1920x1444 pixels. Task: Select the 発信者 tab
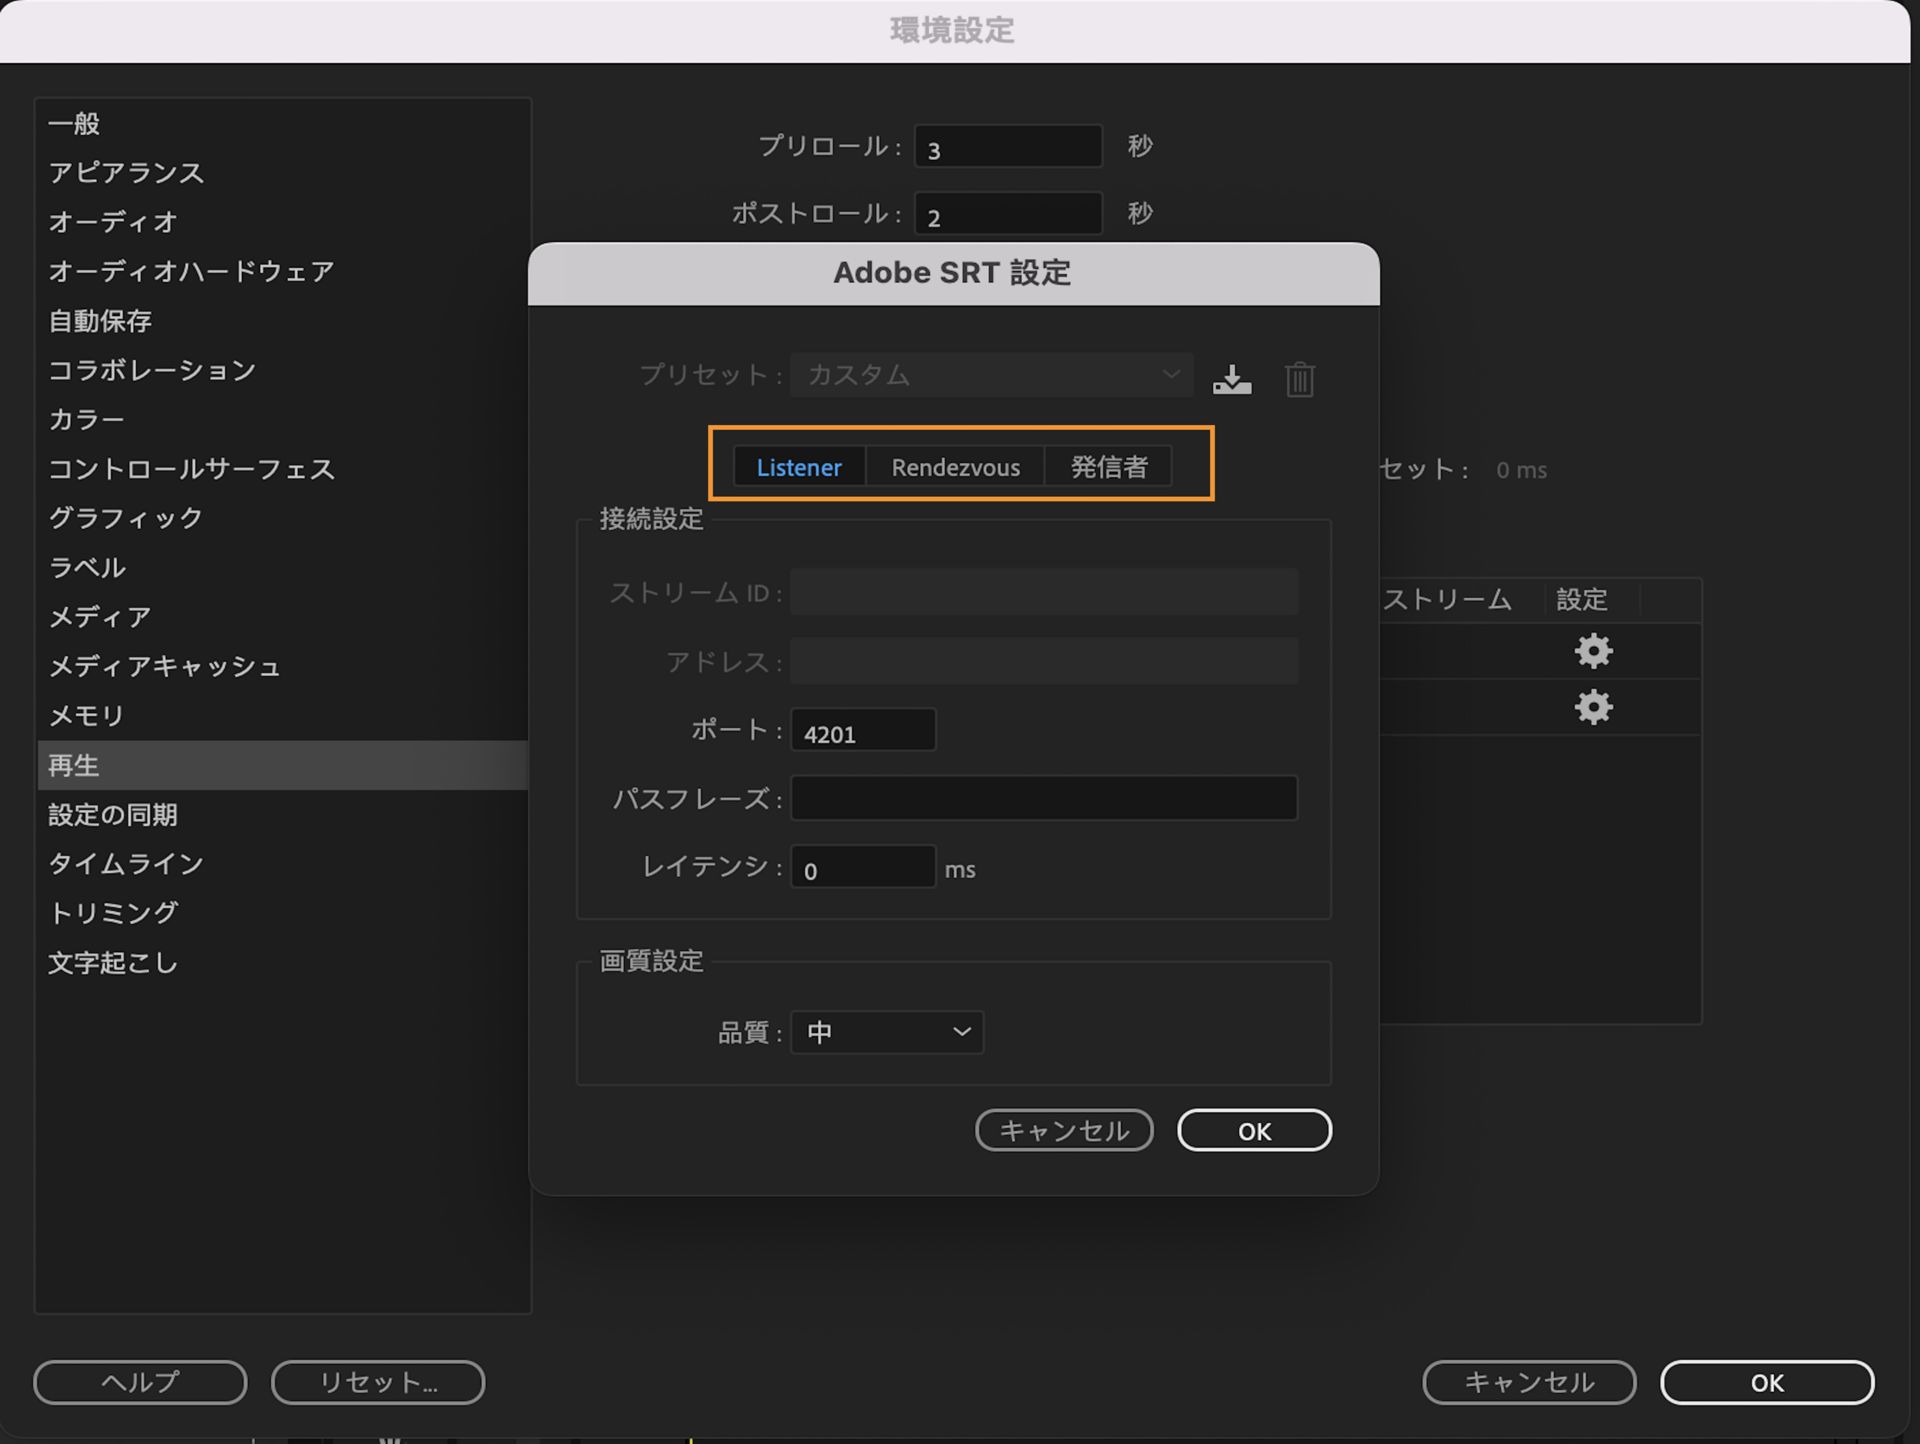point(1108,466)
